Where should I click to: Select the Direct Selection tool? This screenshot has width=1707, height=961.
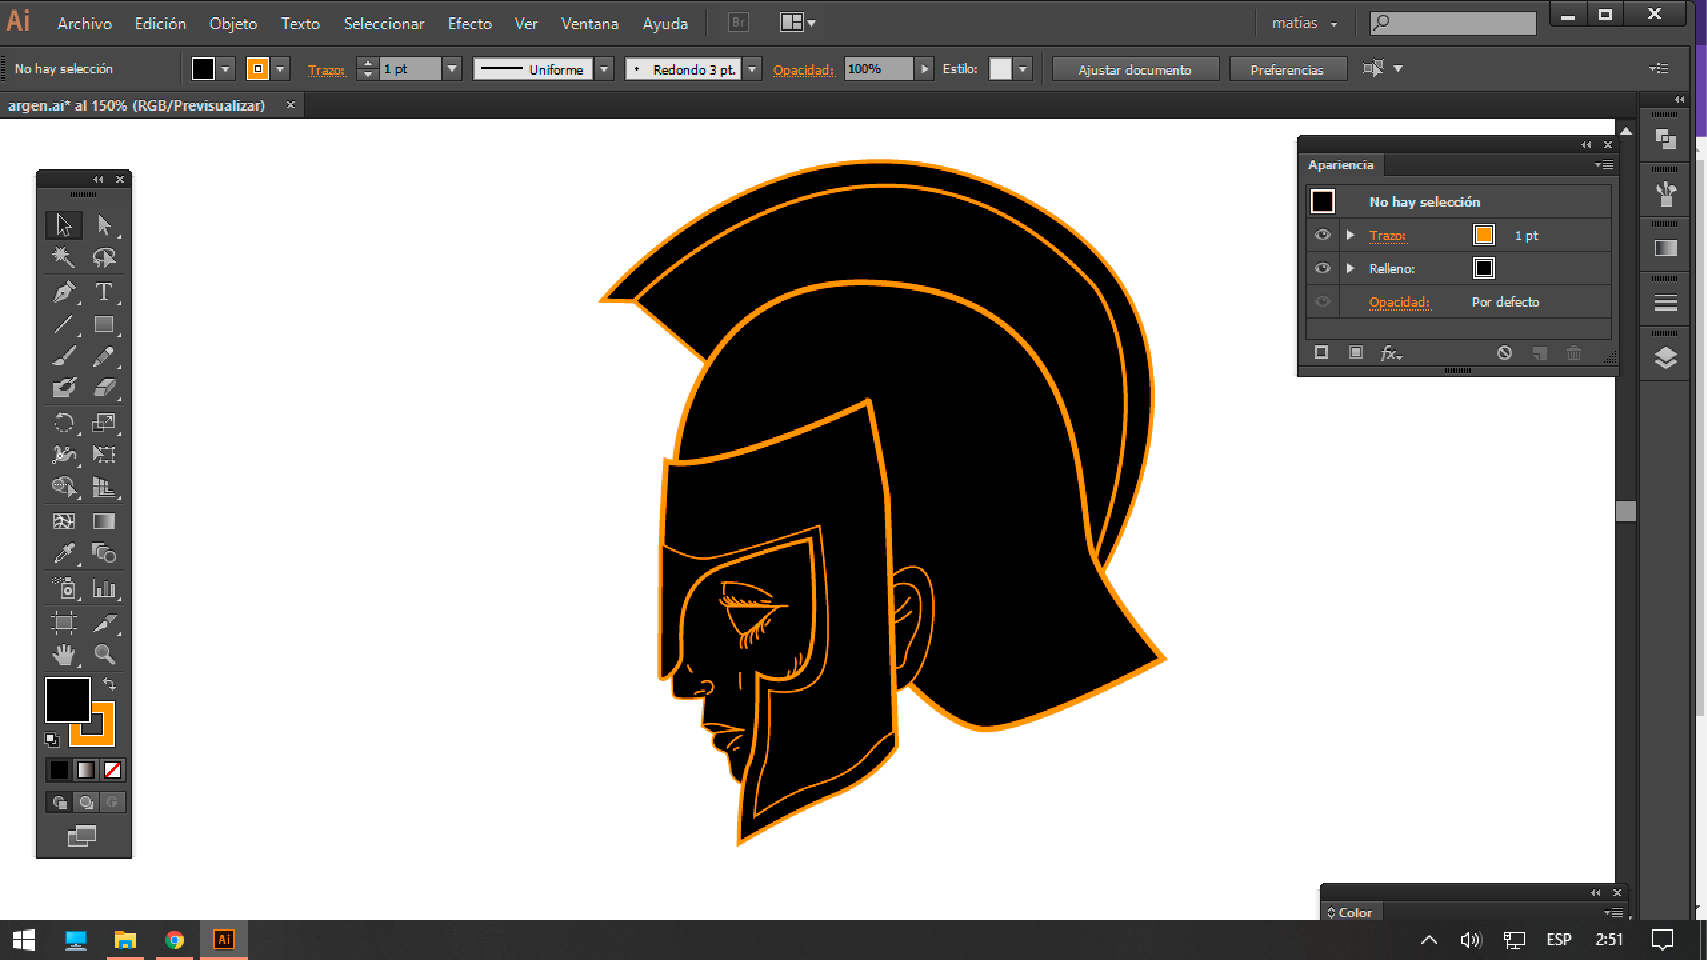[x=104, y=225]
